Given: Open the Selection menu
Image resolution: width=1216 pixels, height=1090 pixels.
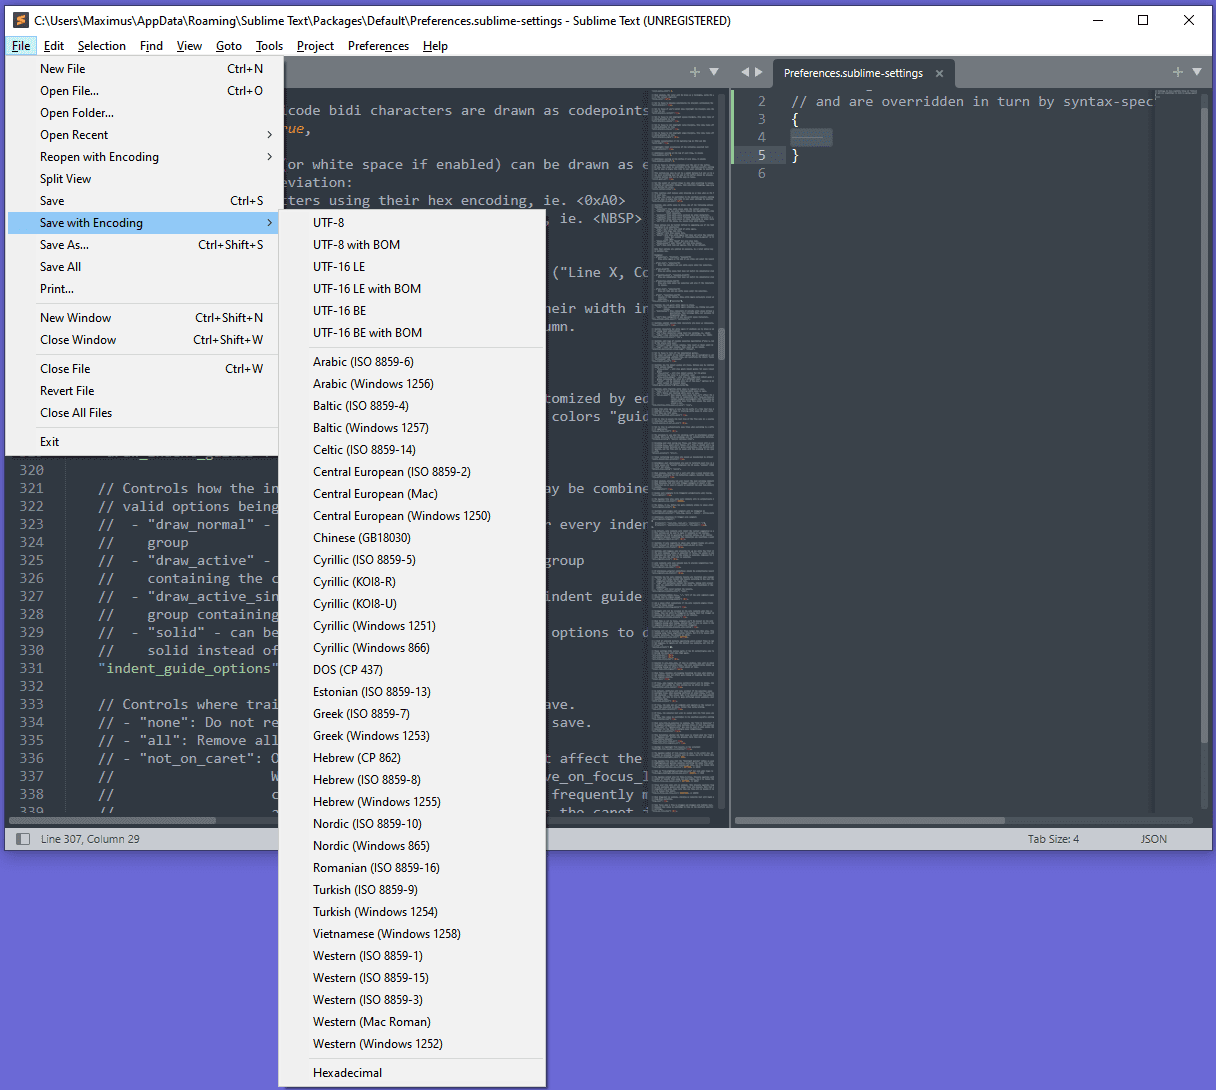Looking at the screenshot, I should [x=102, y=46].
